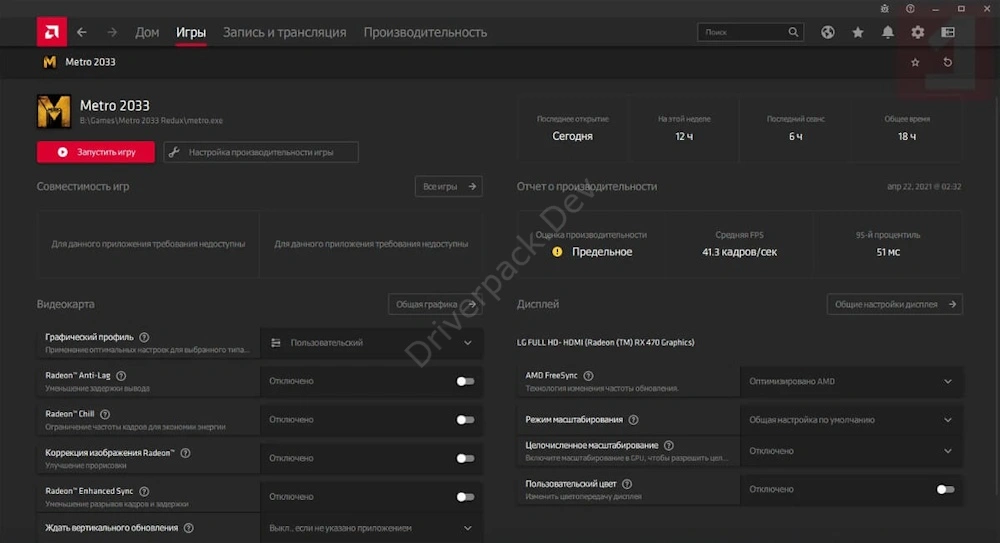Image resolution: width=1000 pixels, height=543 pixels.
Task: Open Производительность tab
Action: point(425,32)
